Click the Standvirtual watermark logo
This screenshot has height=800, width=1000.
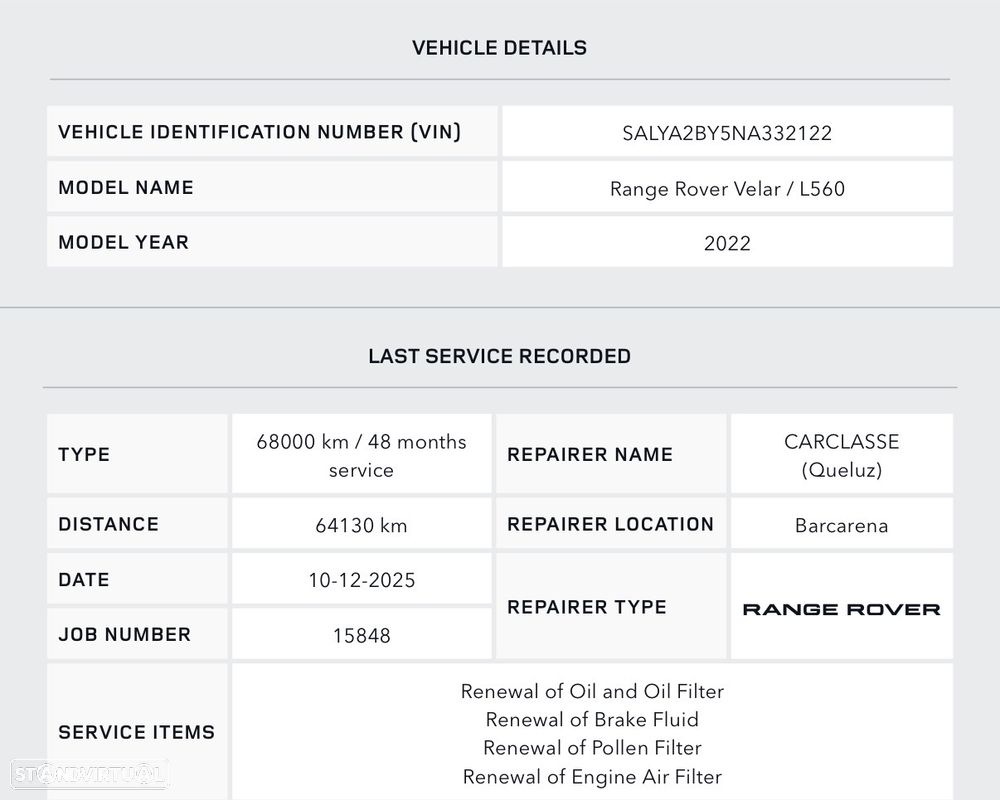tap(89, 773)
